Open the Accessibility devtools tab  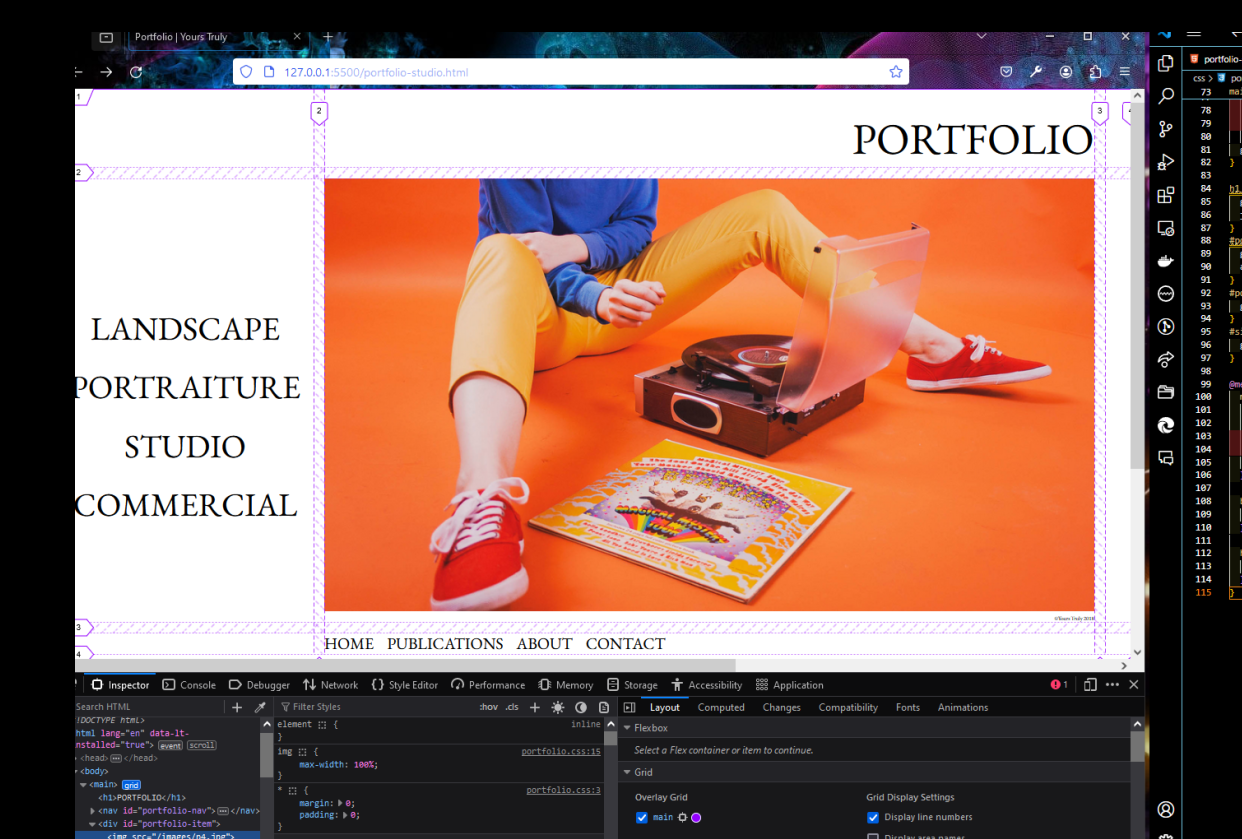tap(707, 685)
